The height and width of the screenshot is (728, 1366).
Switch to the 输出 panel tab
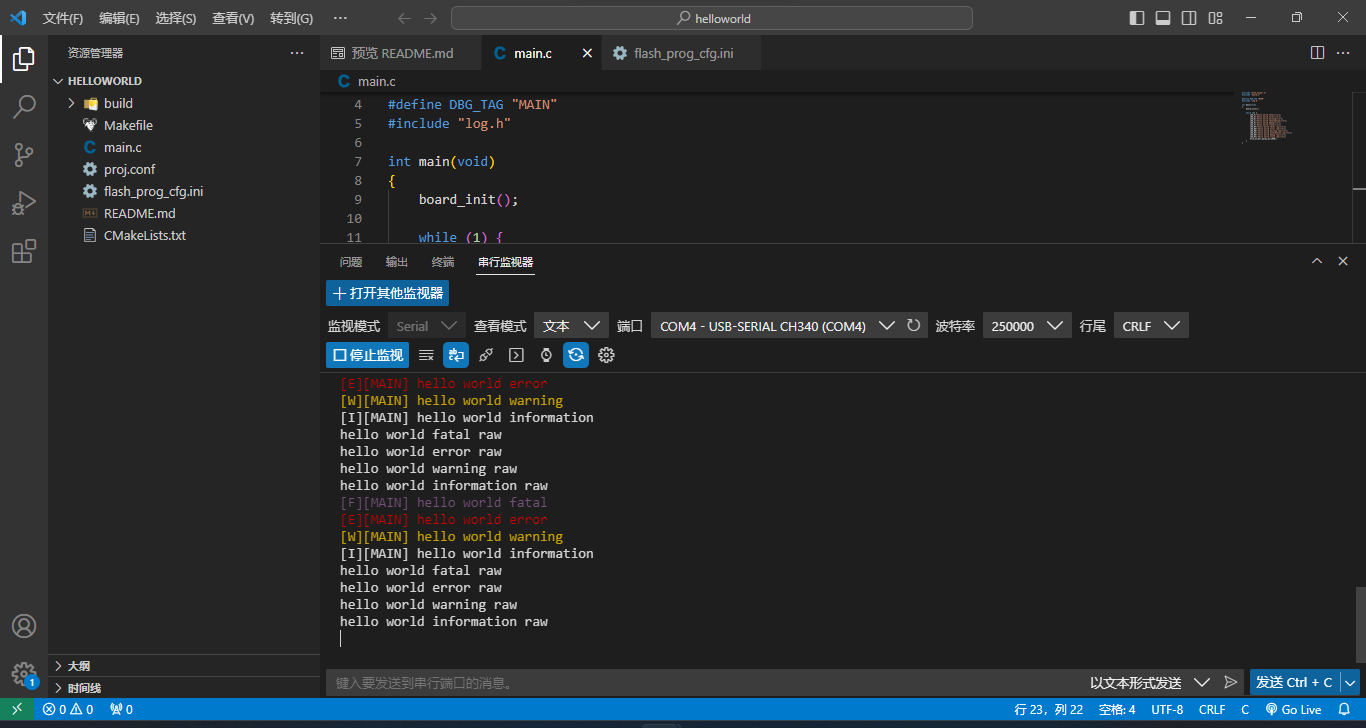pyautogui.click(x=397, y=262)
